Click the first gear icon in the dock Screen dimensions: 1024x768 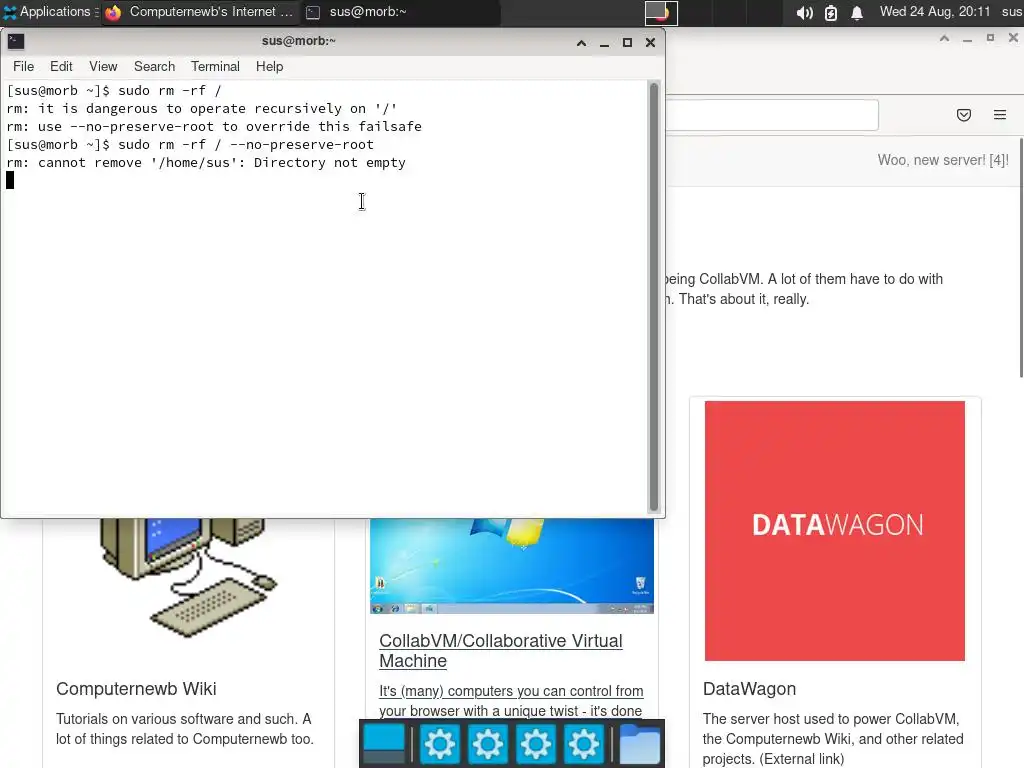(440, 744)
